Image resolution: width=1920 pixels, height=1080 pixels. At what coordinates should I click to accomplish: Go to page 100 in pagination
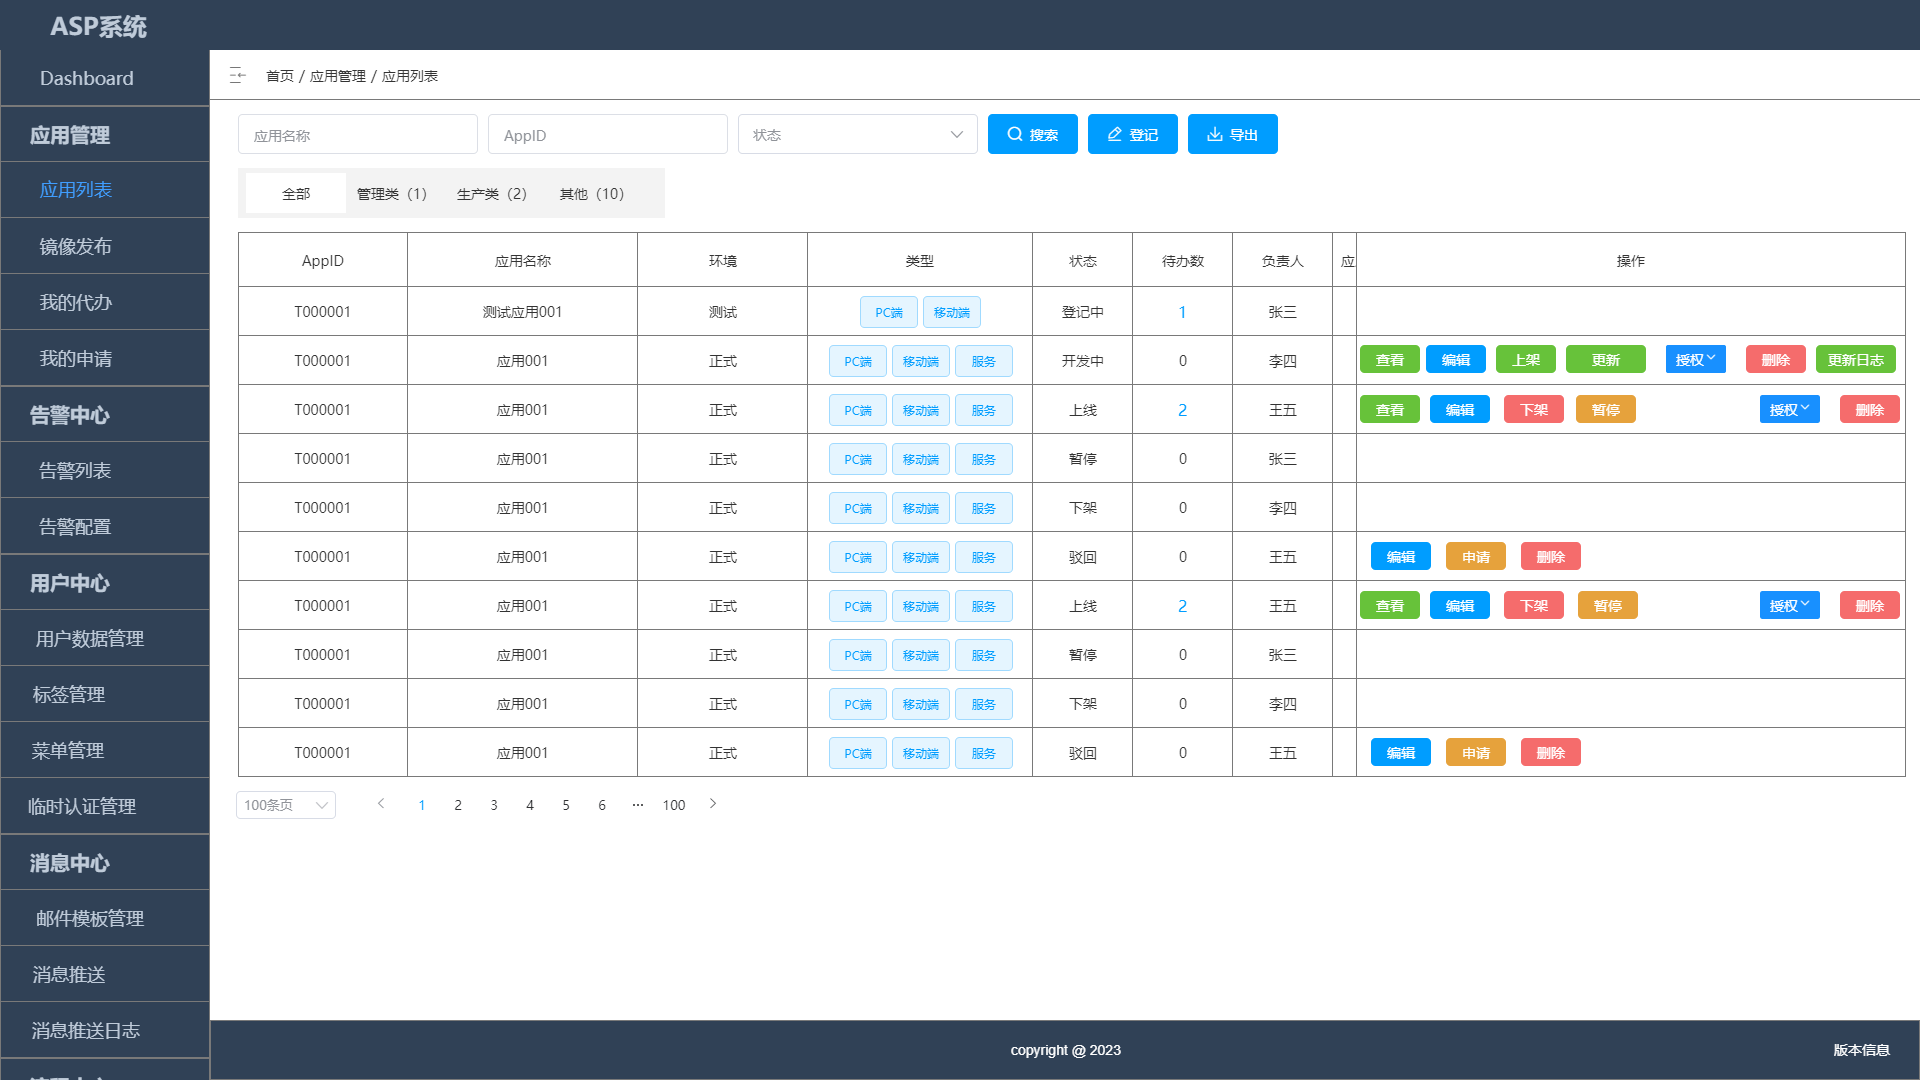tap(674, 805)
